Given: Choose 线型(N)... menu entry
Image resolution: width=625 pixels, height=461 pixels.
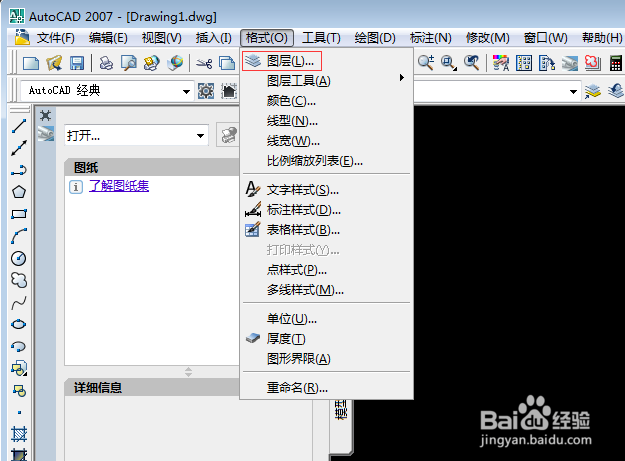Looking at the screenshot, I should click(x=326, y=121).
